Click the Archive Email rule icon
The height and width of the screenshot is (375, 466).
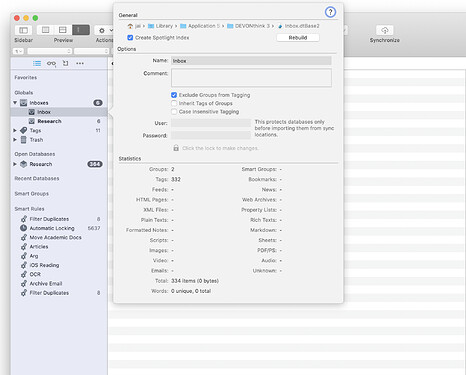click(x=23, y=284)
